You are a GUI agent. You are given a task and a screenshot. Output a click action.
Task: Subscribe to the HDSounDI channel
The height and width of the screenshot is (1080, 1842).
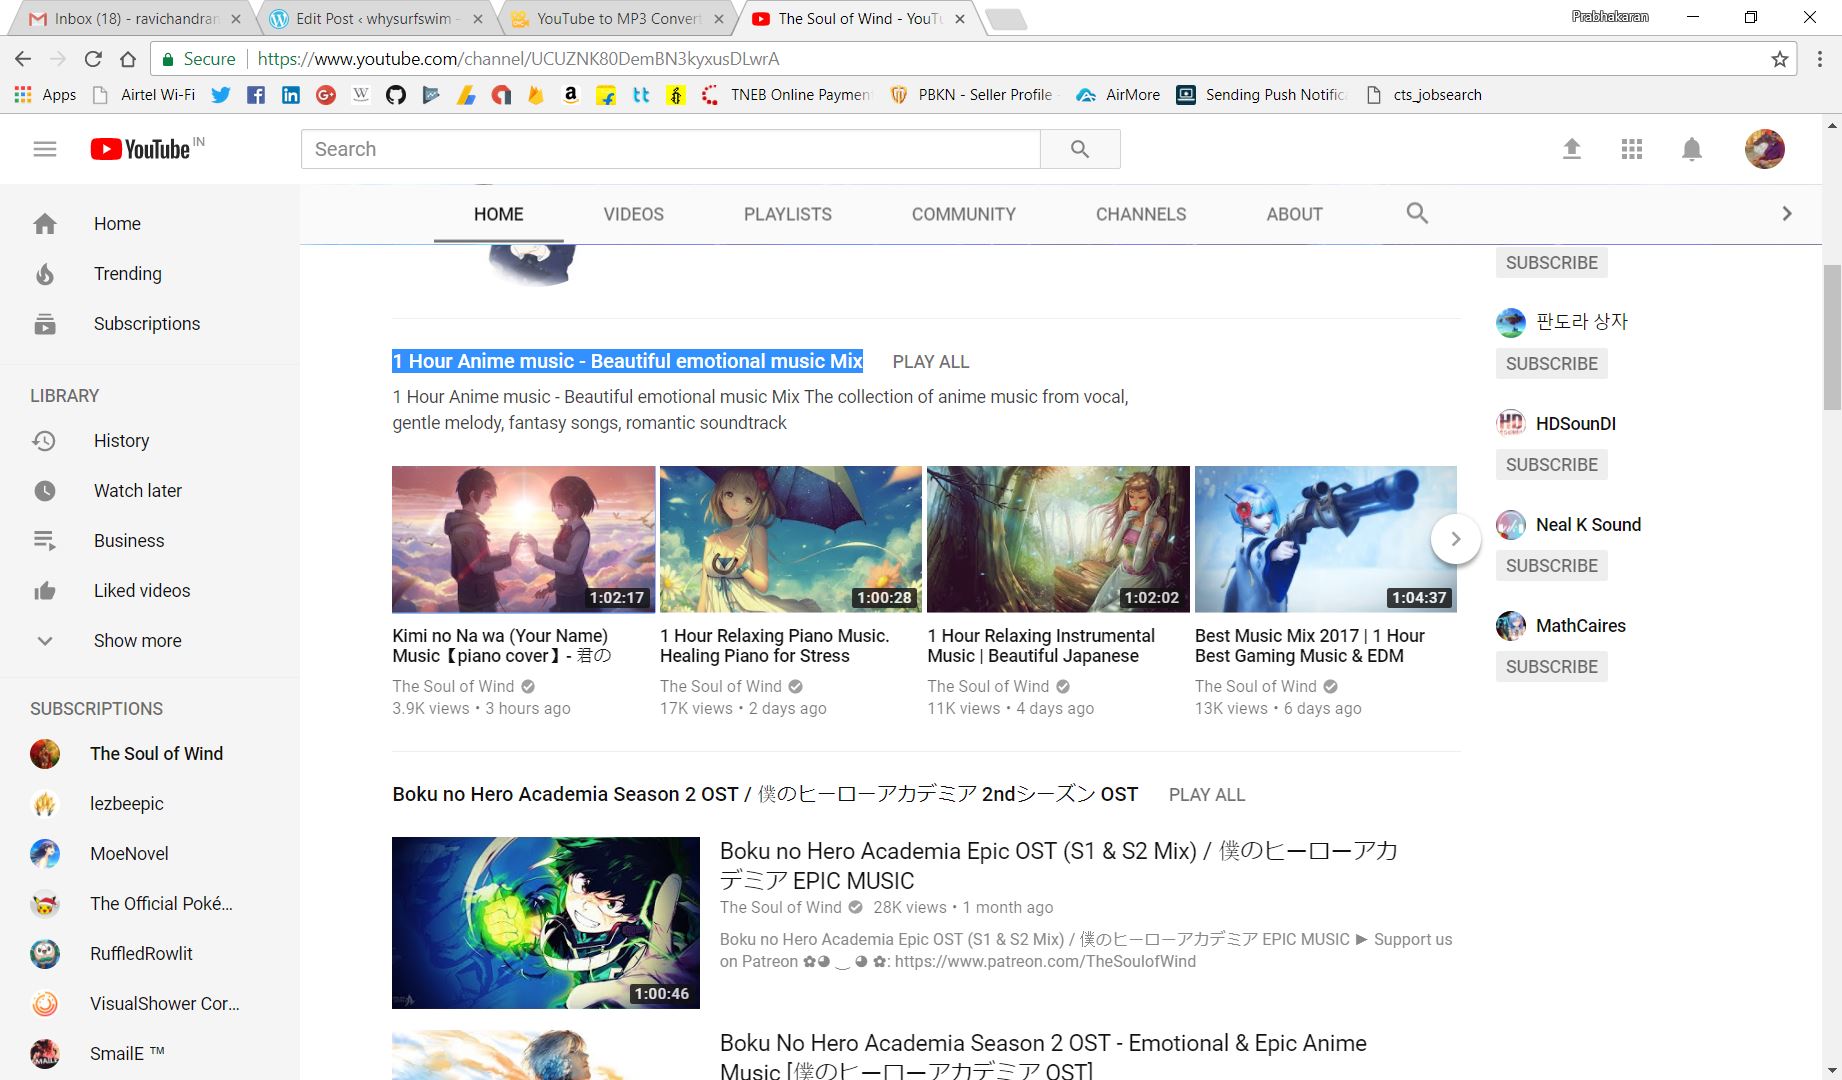[x=1551, y=464]
